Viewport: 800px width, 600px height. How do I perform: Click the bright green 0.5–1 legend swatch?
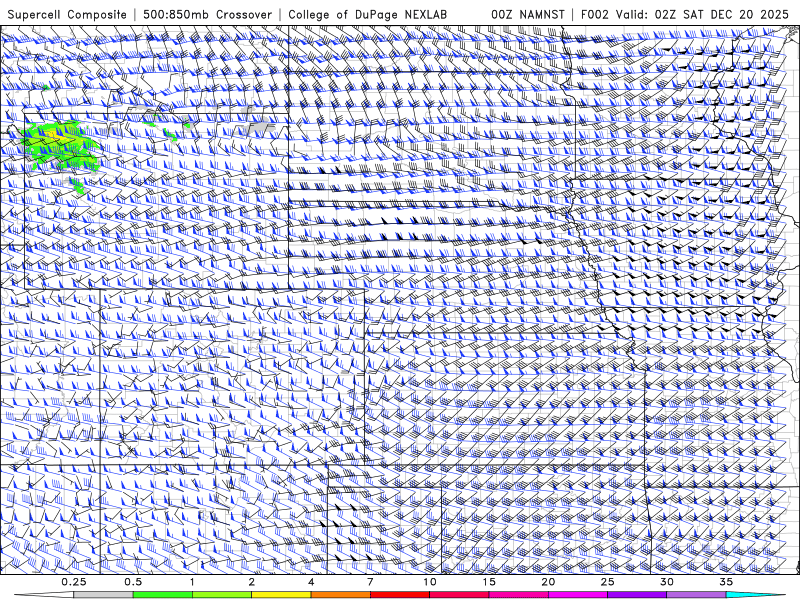pyautogui.click(x=162, y=595)
